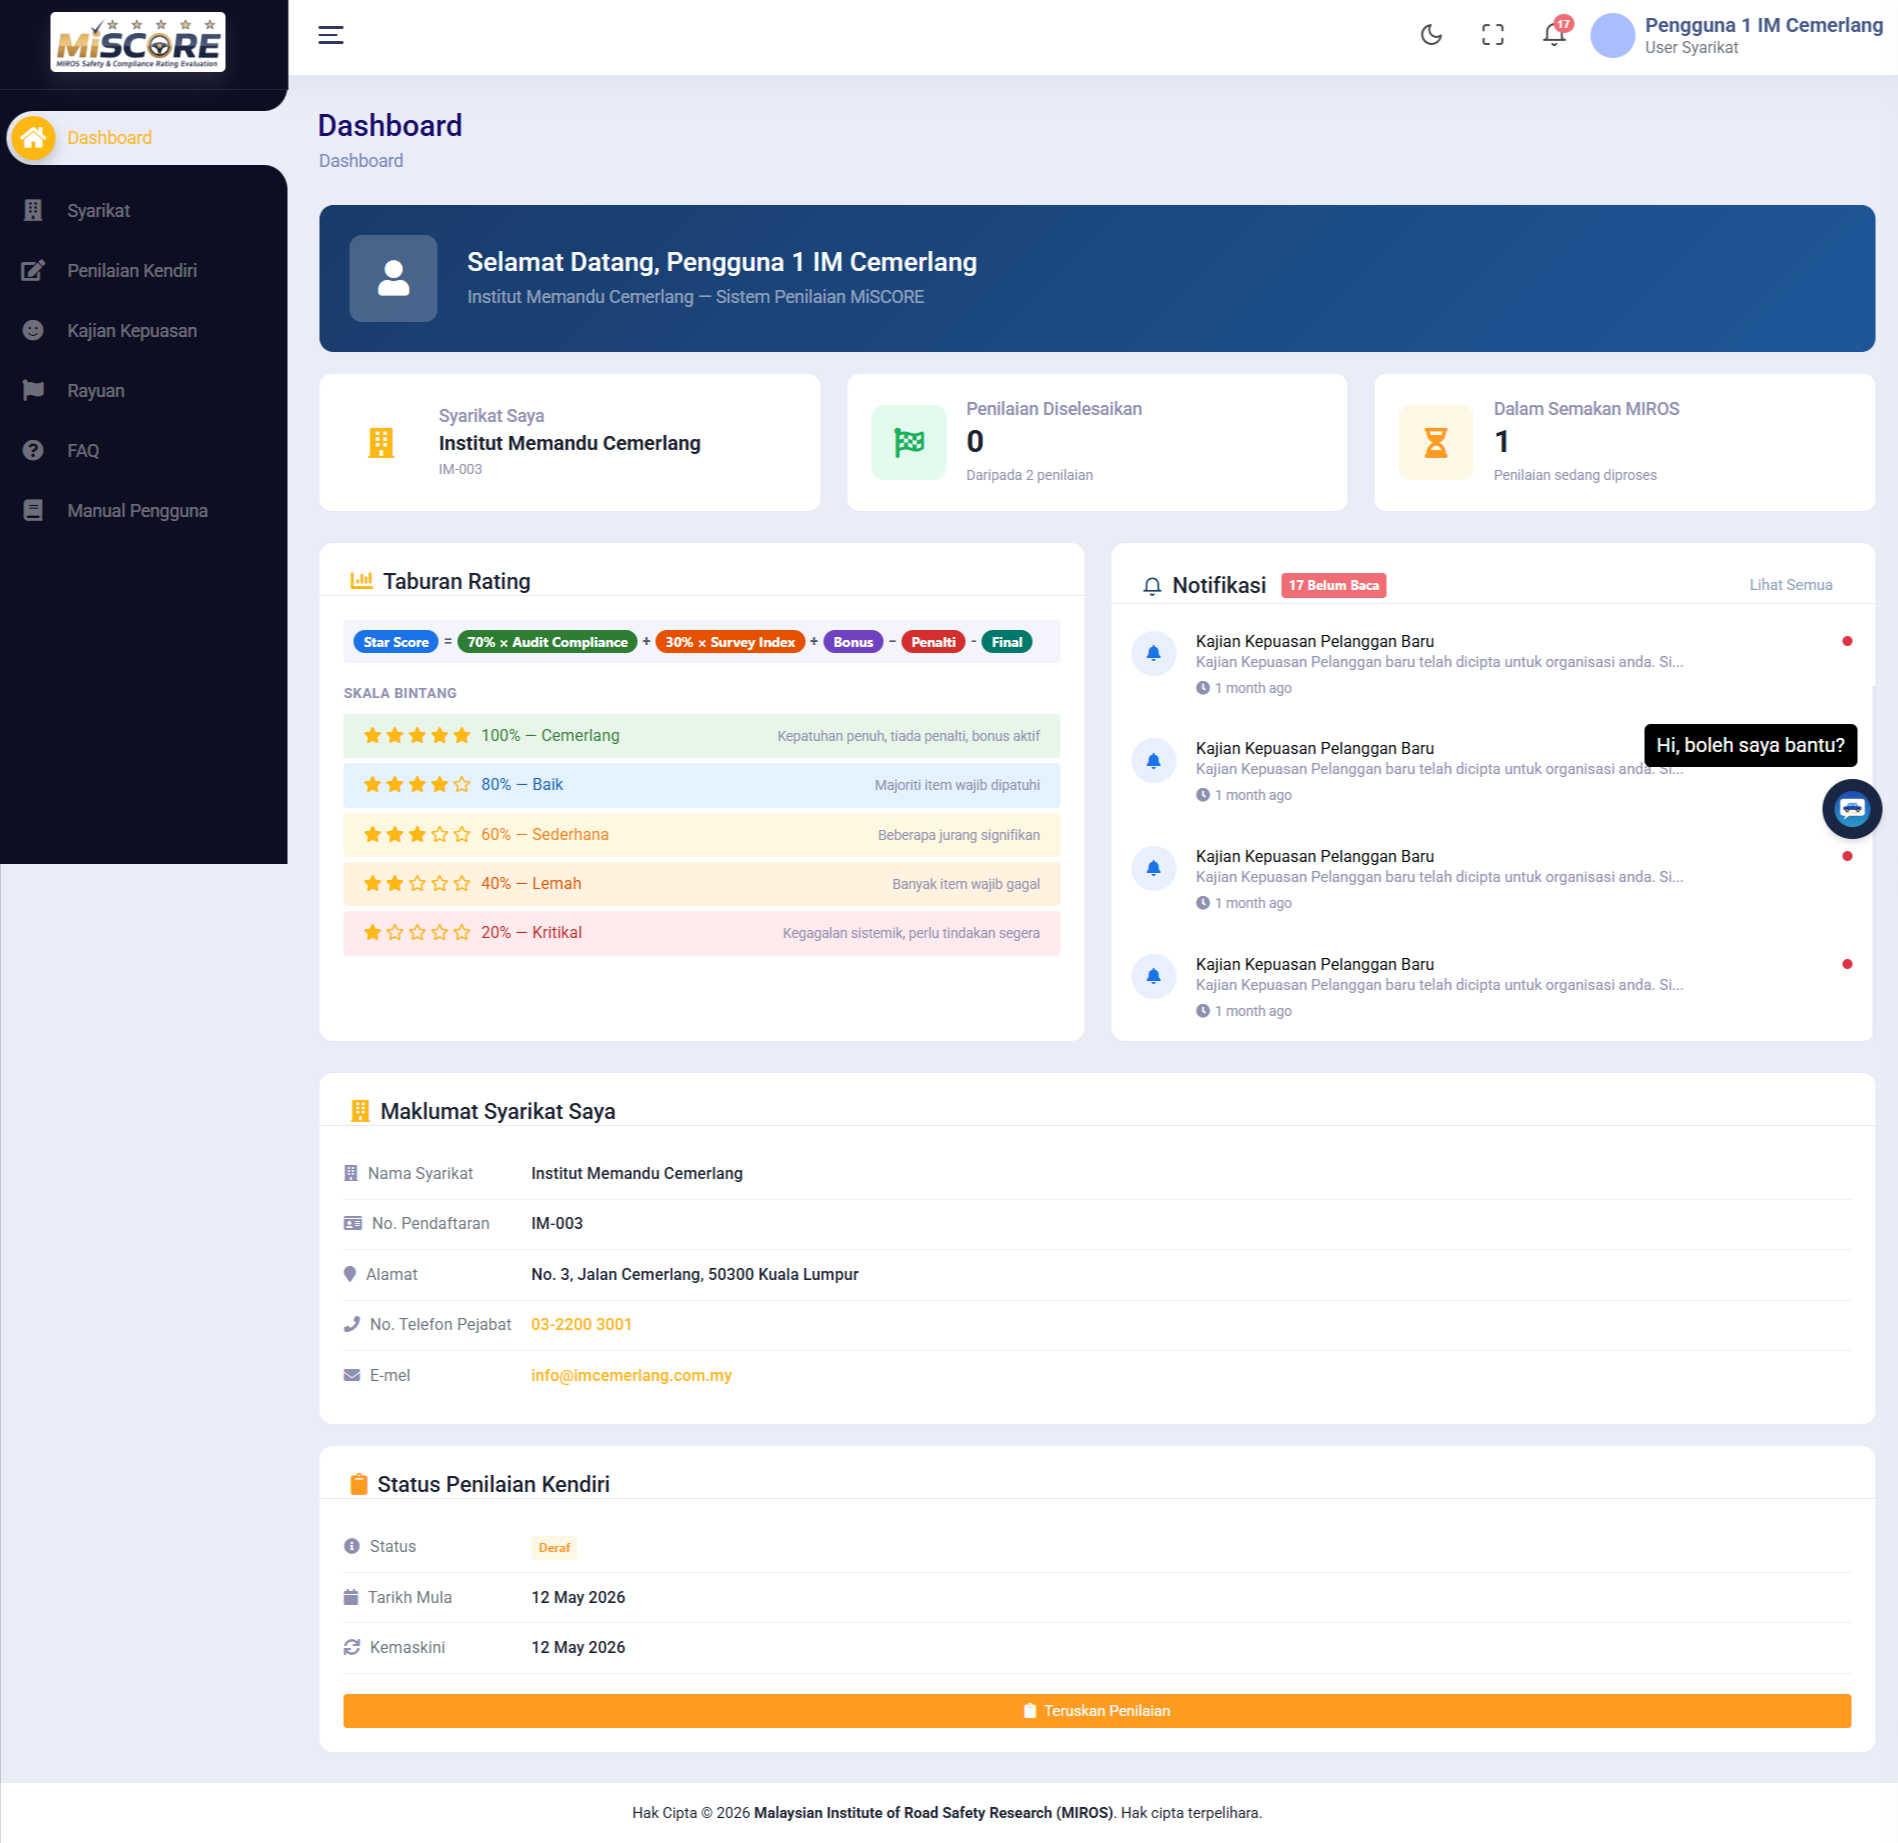Select the 20% — Kritikal rating row
Screen dimensions: 1898x1843
[x=702, y=933]
